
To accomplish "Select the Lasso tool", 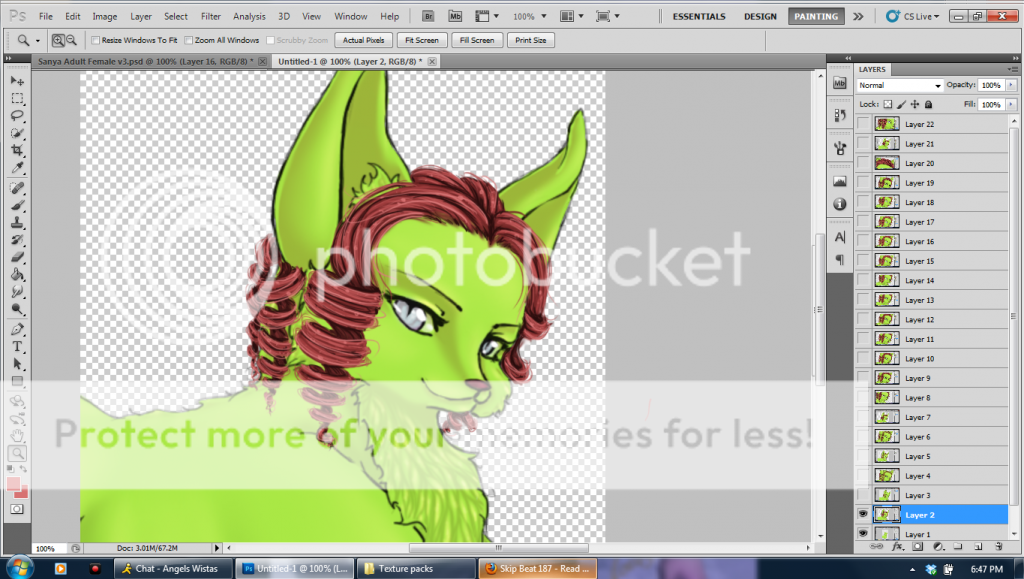I will tap(17, 115).
